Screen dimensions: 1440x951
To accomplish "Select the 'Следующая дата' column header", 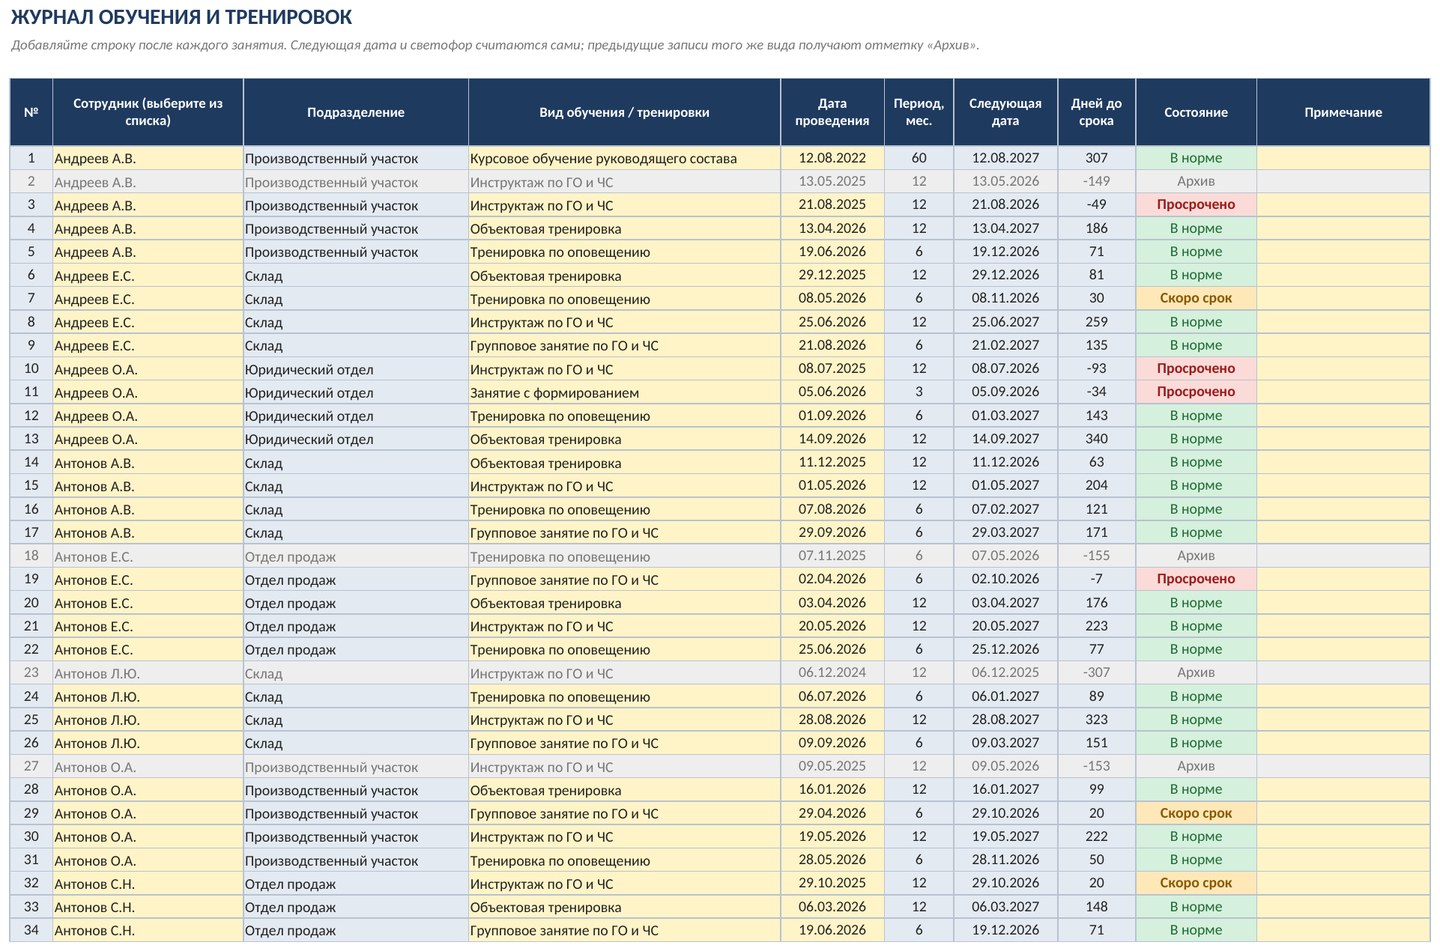I will (1005, 112).
